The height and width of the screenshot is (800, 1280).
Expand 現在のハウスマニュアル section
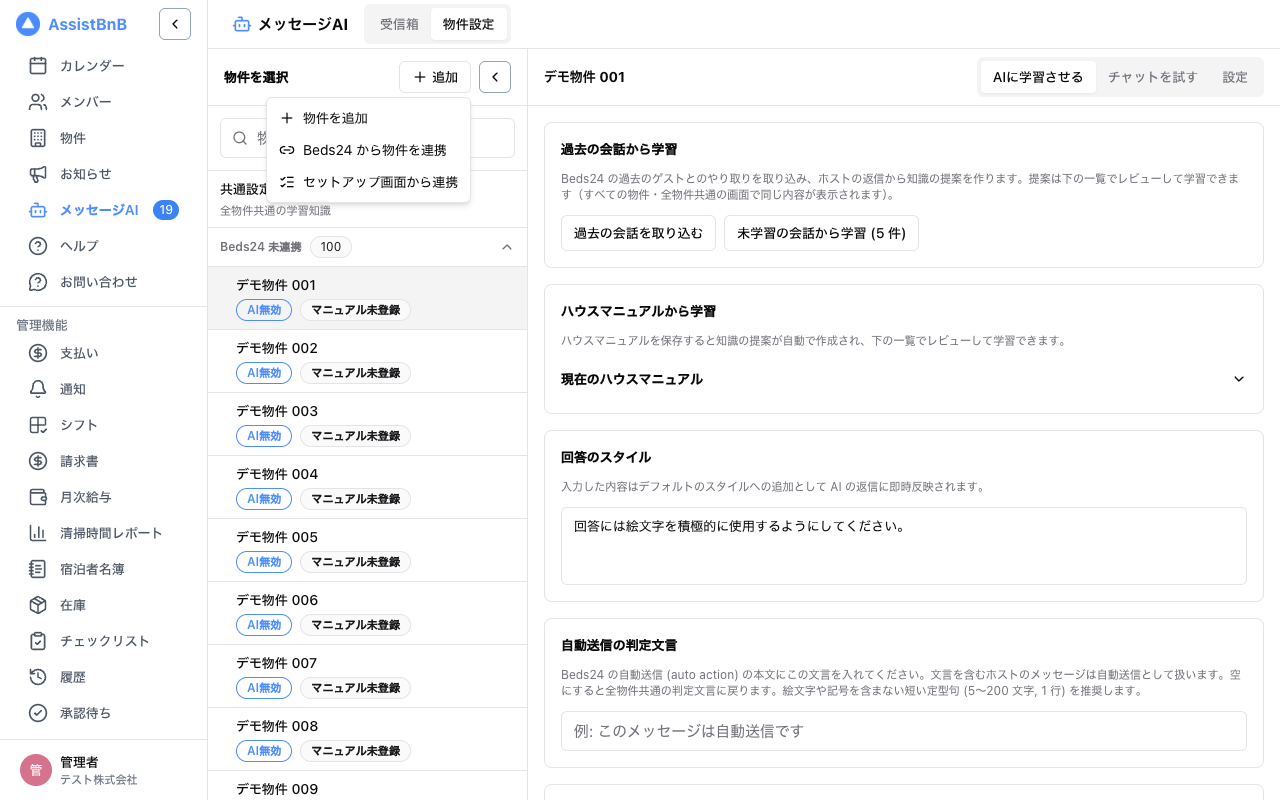pyautogui.click(x=904, y=379)
